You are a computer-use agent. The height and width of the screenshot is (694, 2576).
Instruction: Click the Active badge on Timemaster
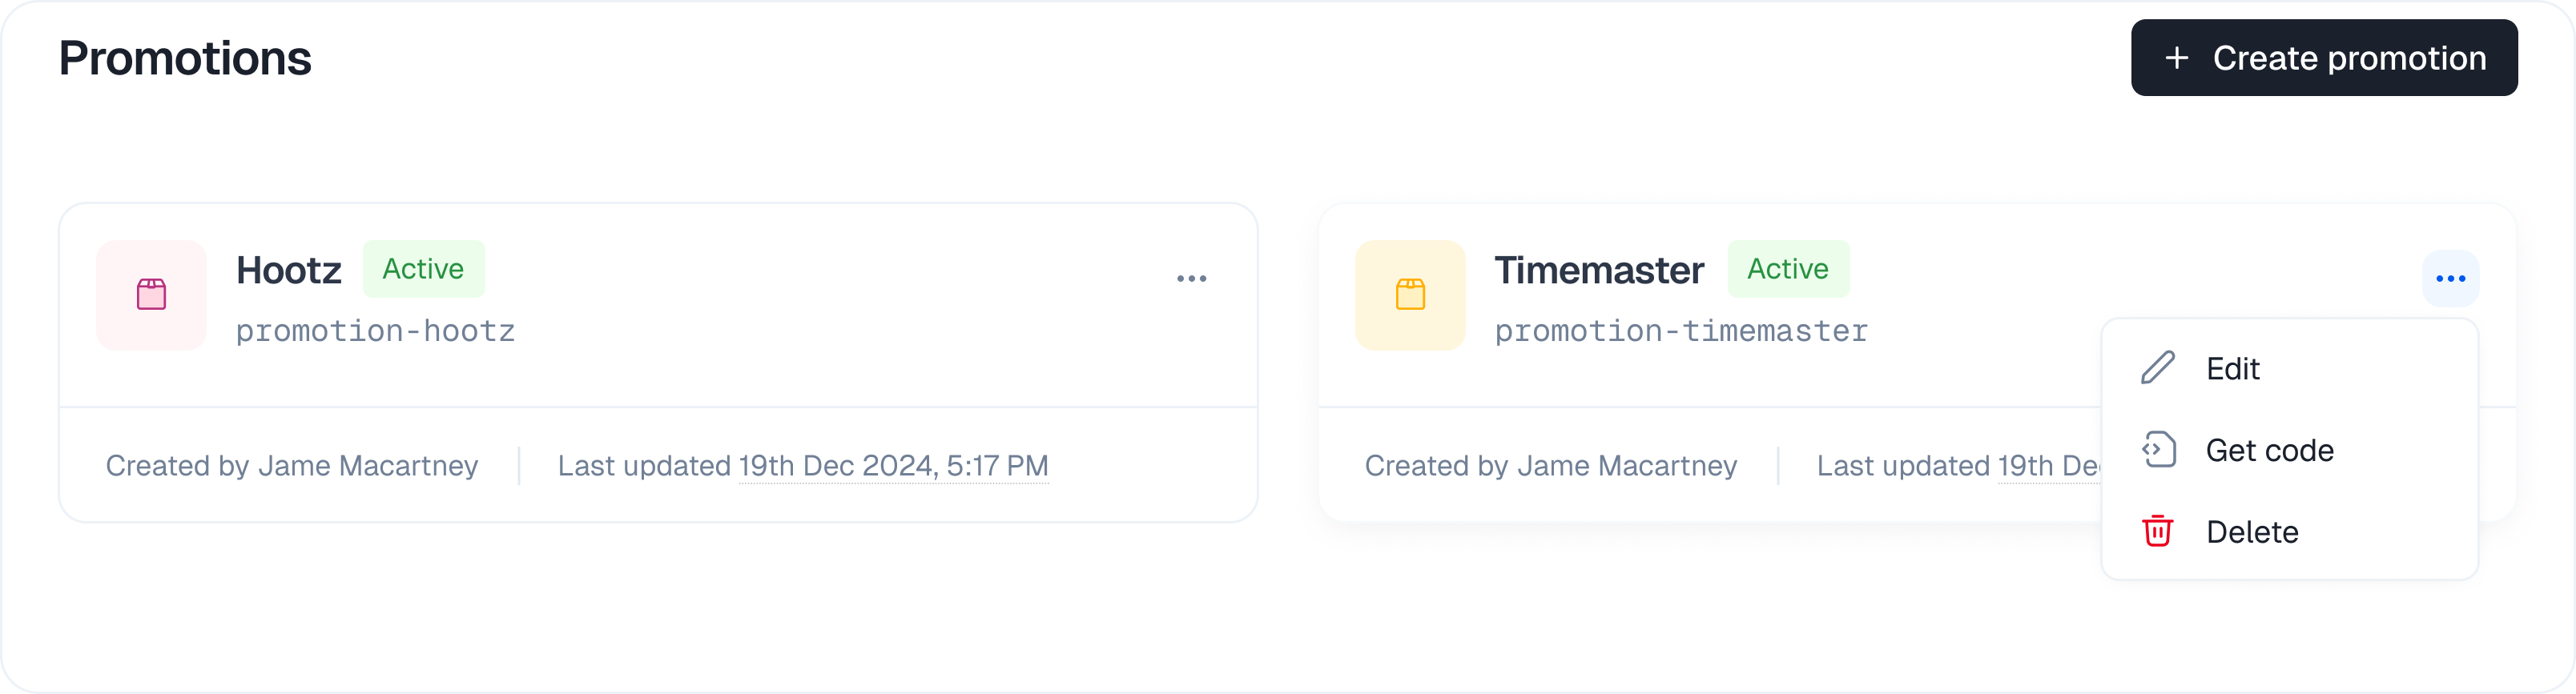point(1788,268)
